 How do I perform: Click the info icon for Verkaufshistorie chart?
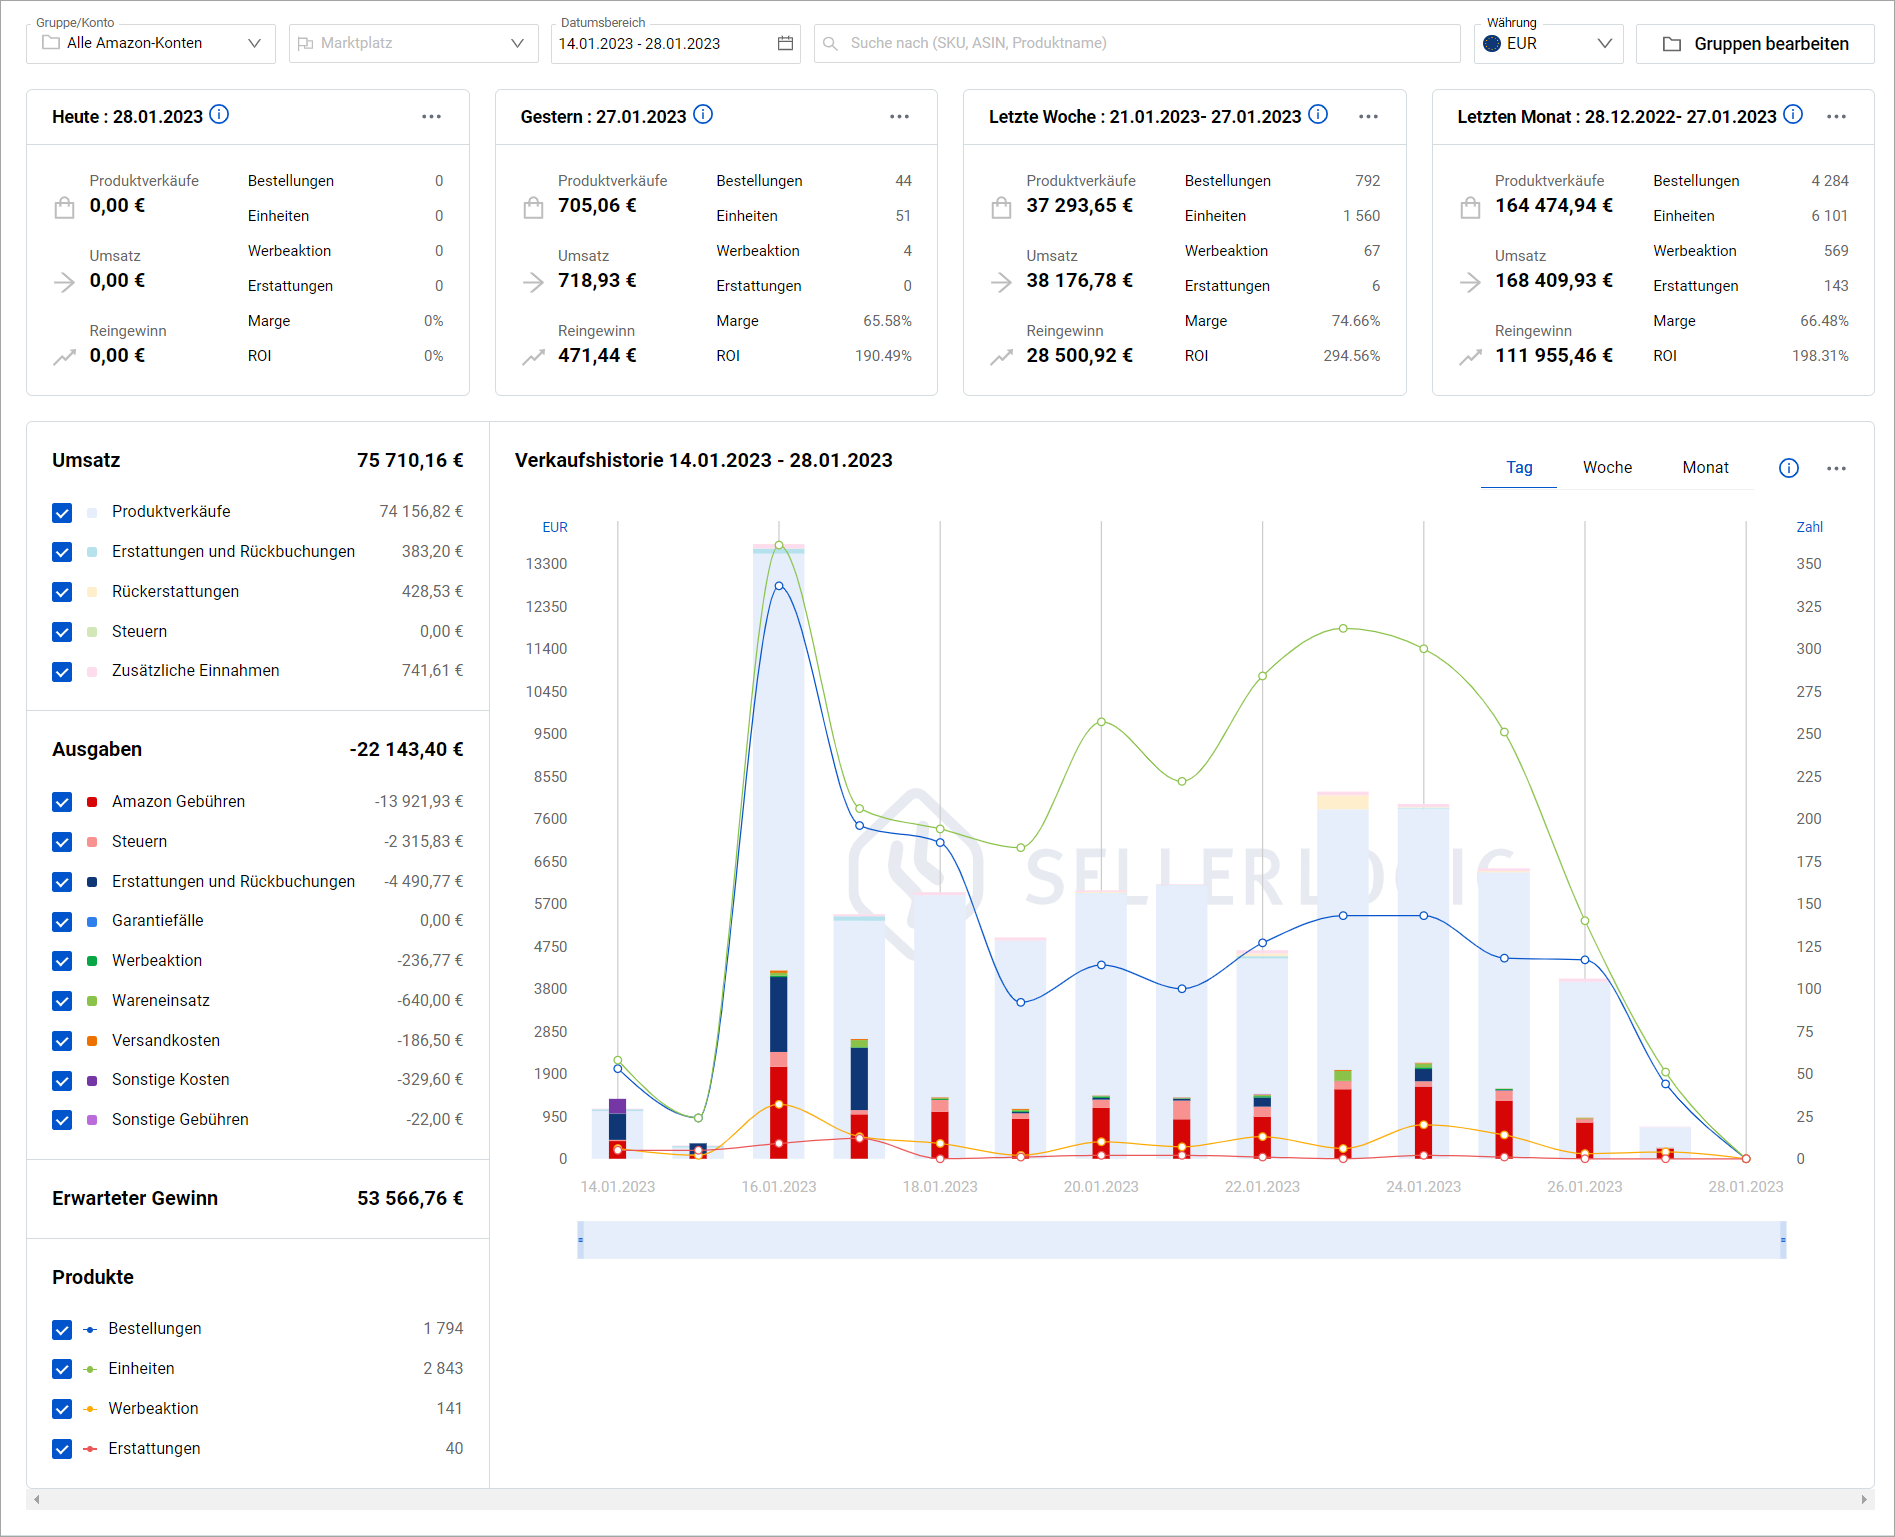pos(1789,468)
